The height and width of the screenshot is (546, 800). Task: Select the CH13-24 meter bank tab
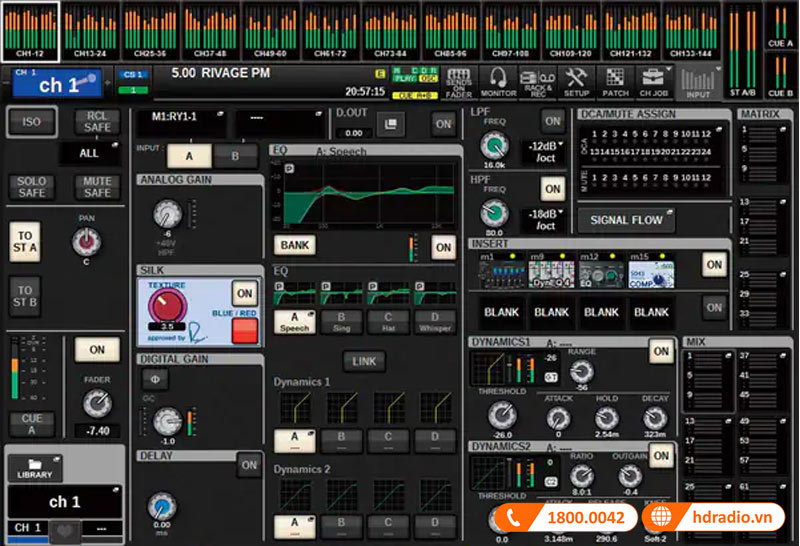pyautogui.click(x=90, y=31)
